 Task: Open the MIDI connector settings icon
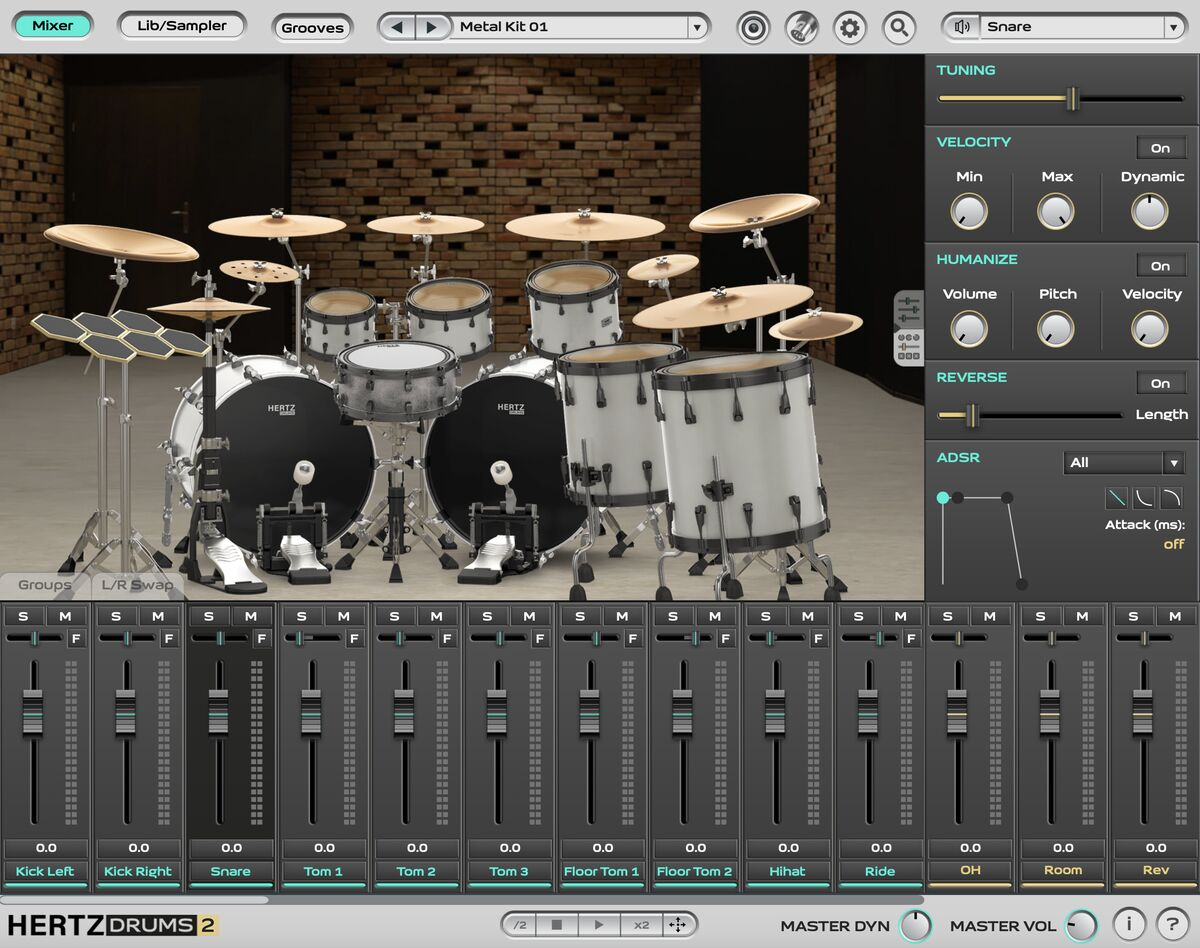point(801,27)
